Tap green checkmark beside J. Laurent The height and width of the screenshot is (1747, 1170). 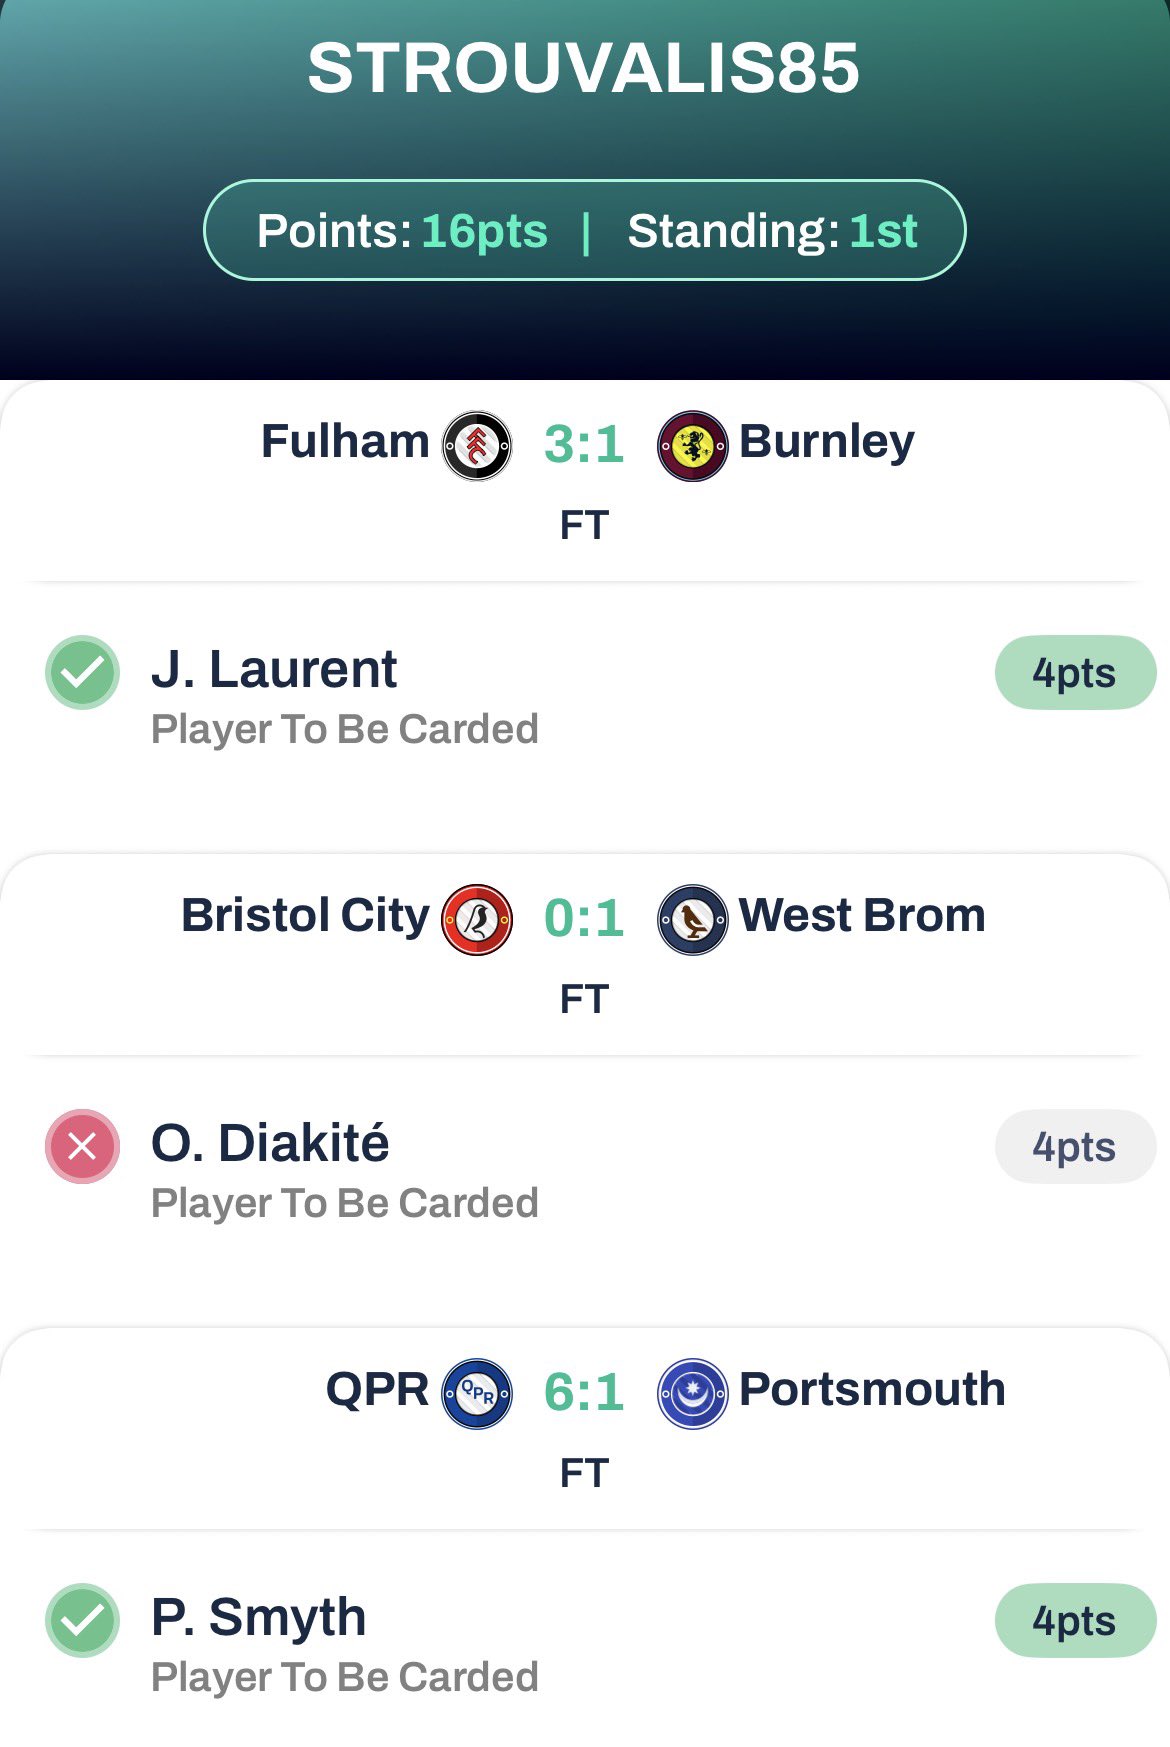pos(82,672)
